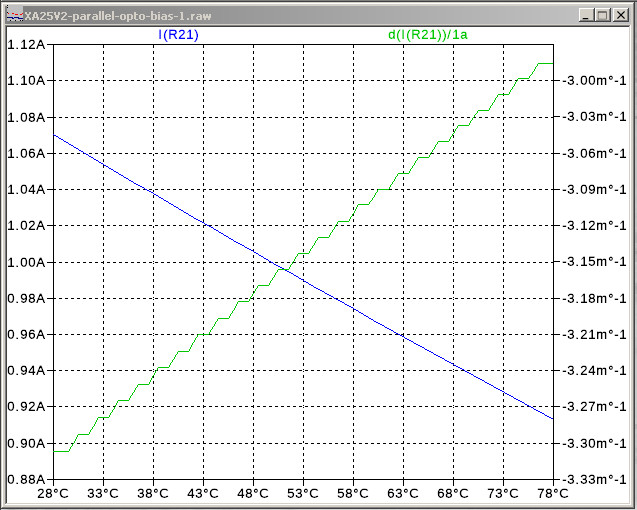This screenshot has height=510, width=637.
Task: Click left axis label 1.06A
Action: click(26, 153)
